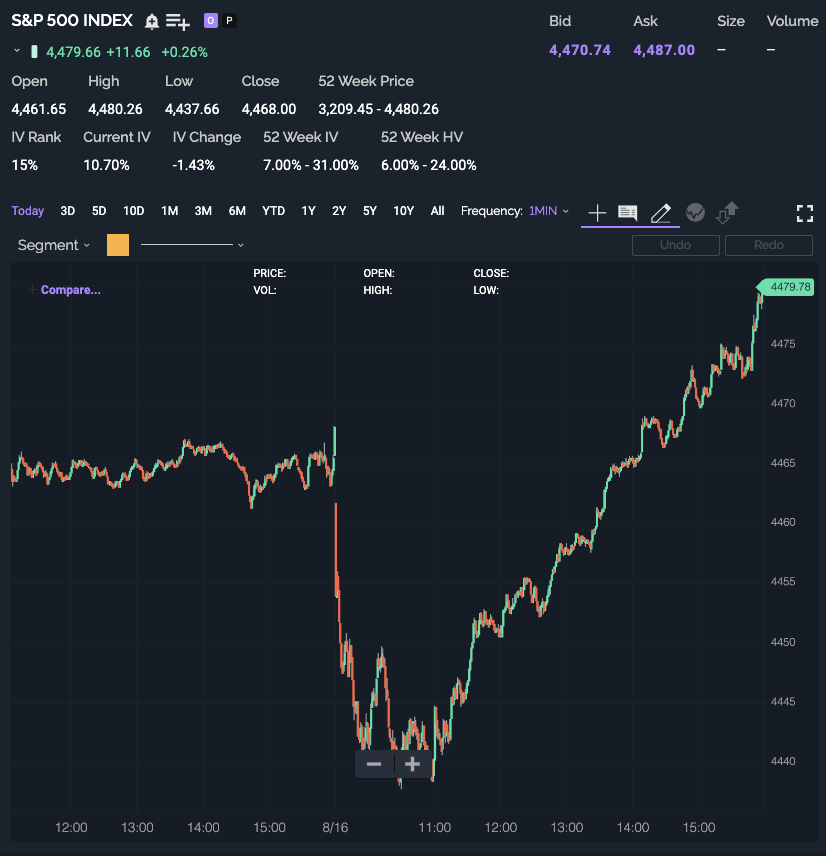
Task: Click the last price 4,479.66
Action: click(73, 52)
